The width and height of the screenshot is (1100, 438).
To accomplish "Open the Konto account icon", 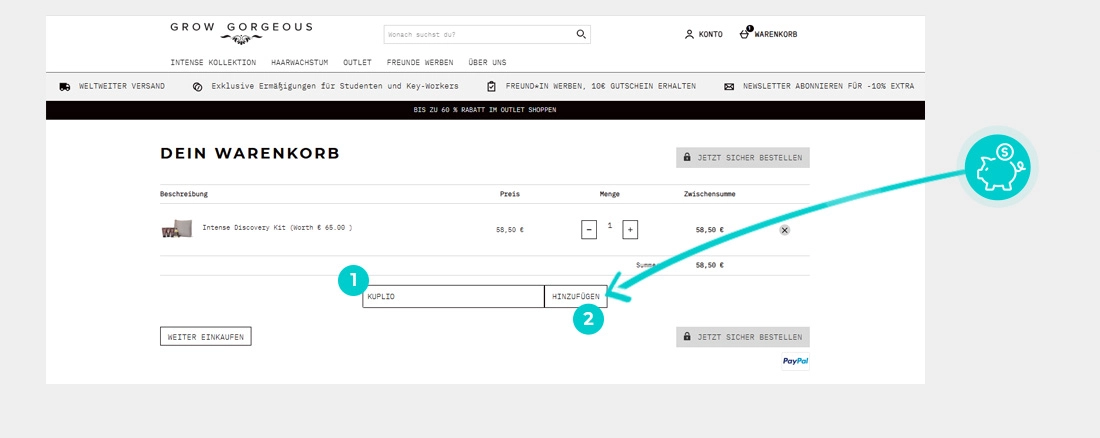I will click(x=689, y=34).
